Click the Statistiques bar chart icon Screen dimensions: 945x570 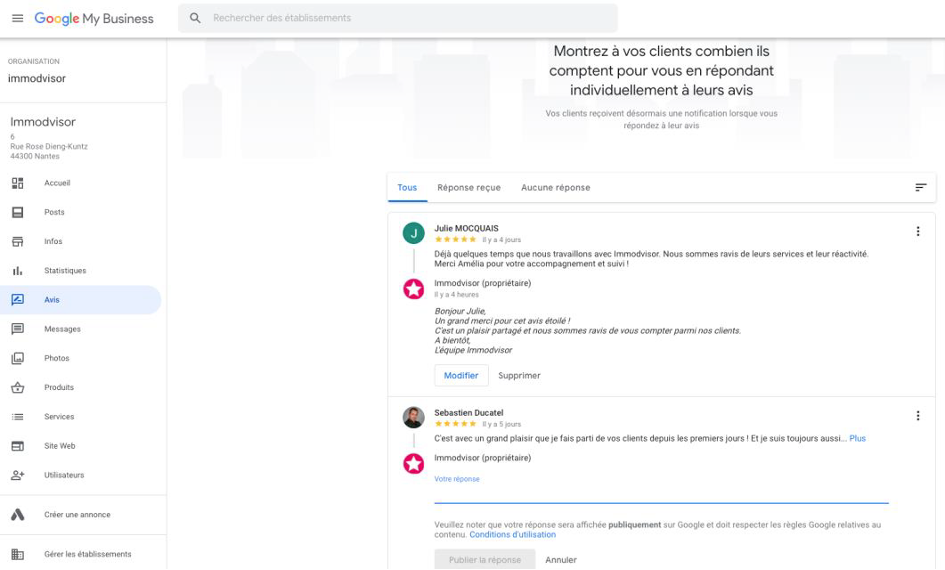(x=17, y=271)
